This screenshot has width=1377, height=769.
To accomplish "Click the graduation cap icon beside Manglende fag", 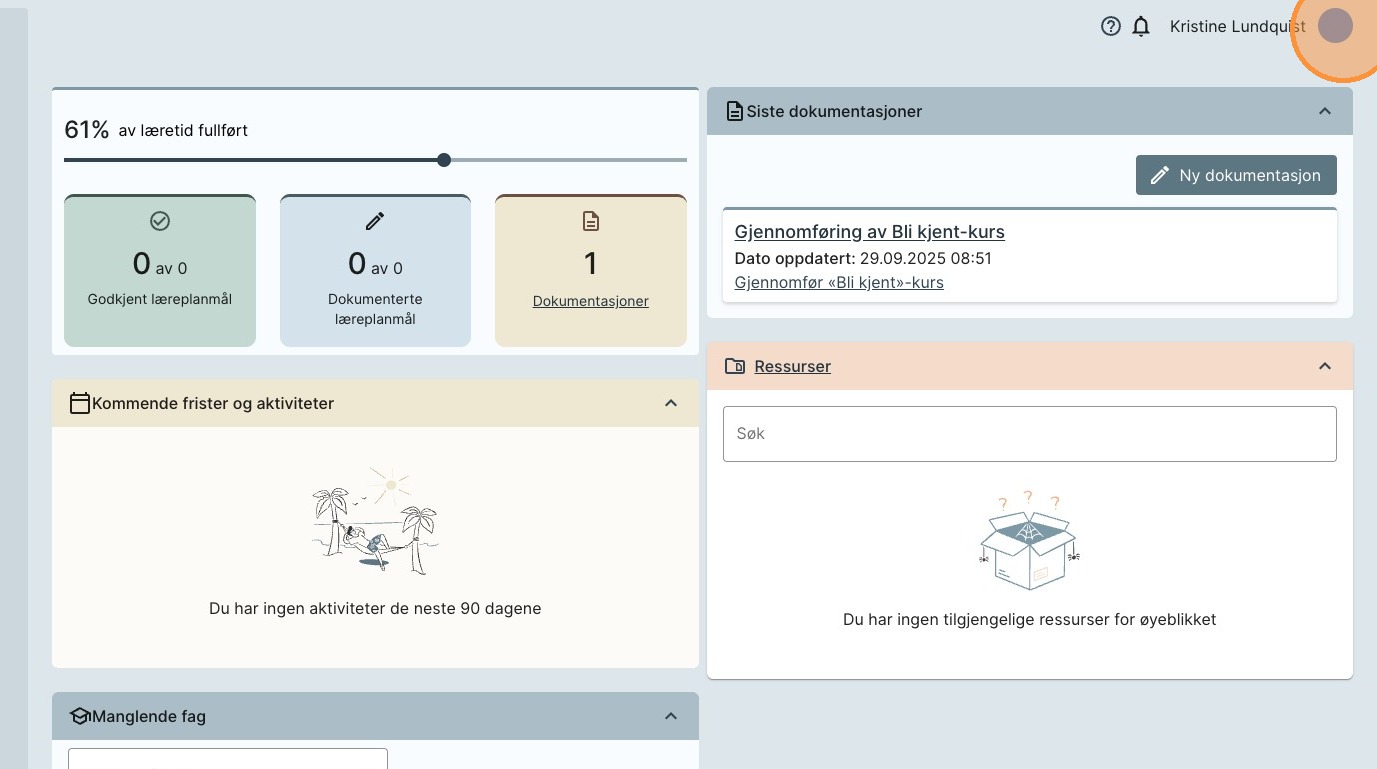I will (80, 716).
